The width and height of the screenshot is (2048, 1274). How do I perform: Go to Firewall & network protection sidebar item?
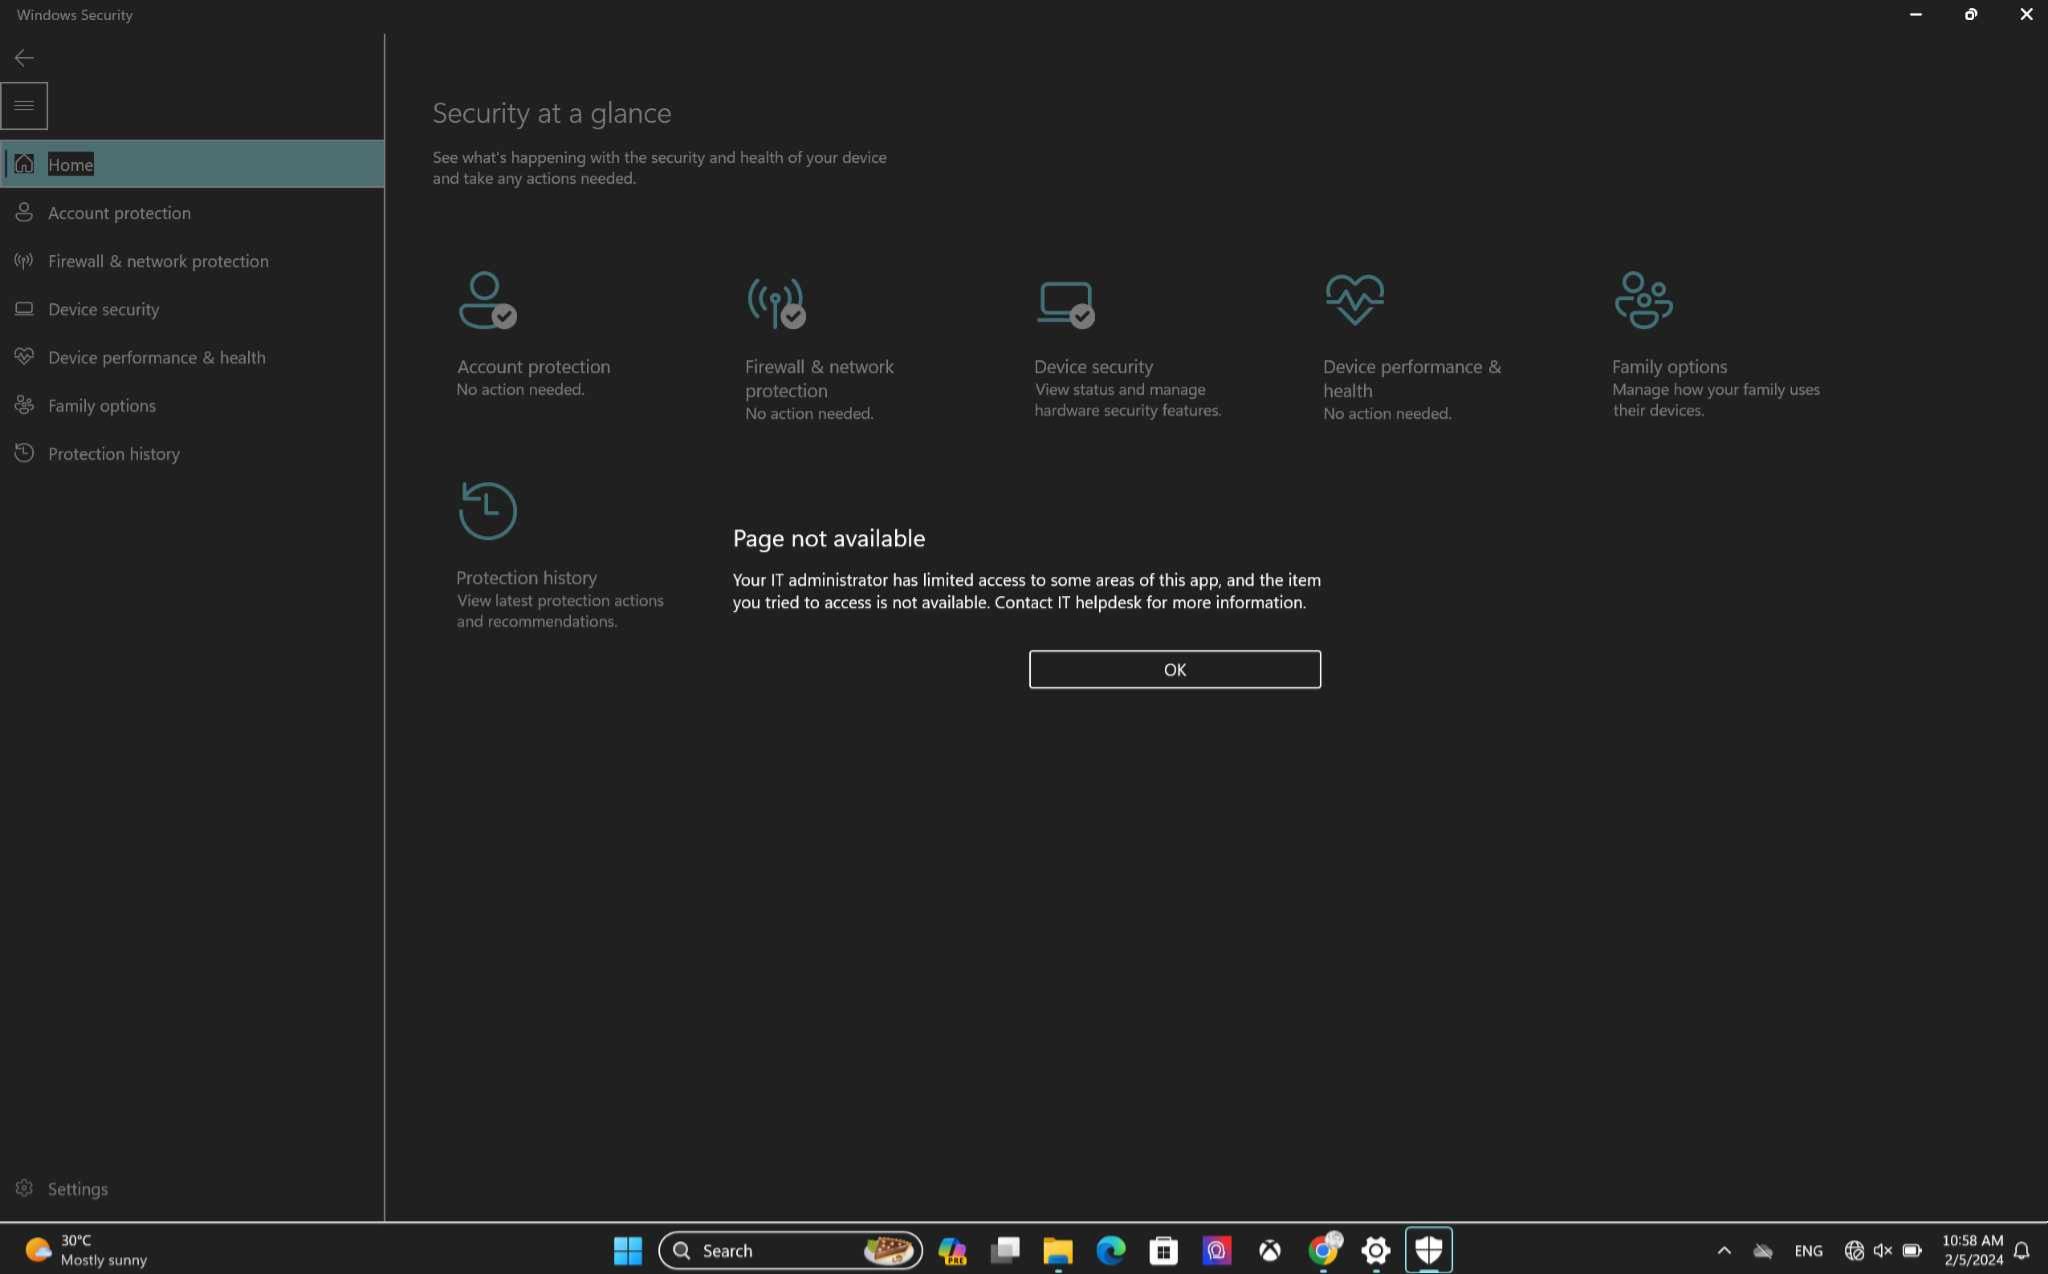158,261
